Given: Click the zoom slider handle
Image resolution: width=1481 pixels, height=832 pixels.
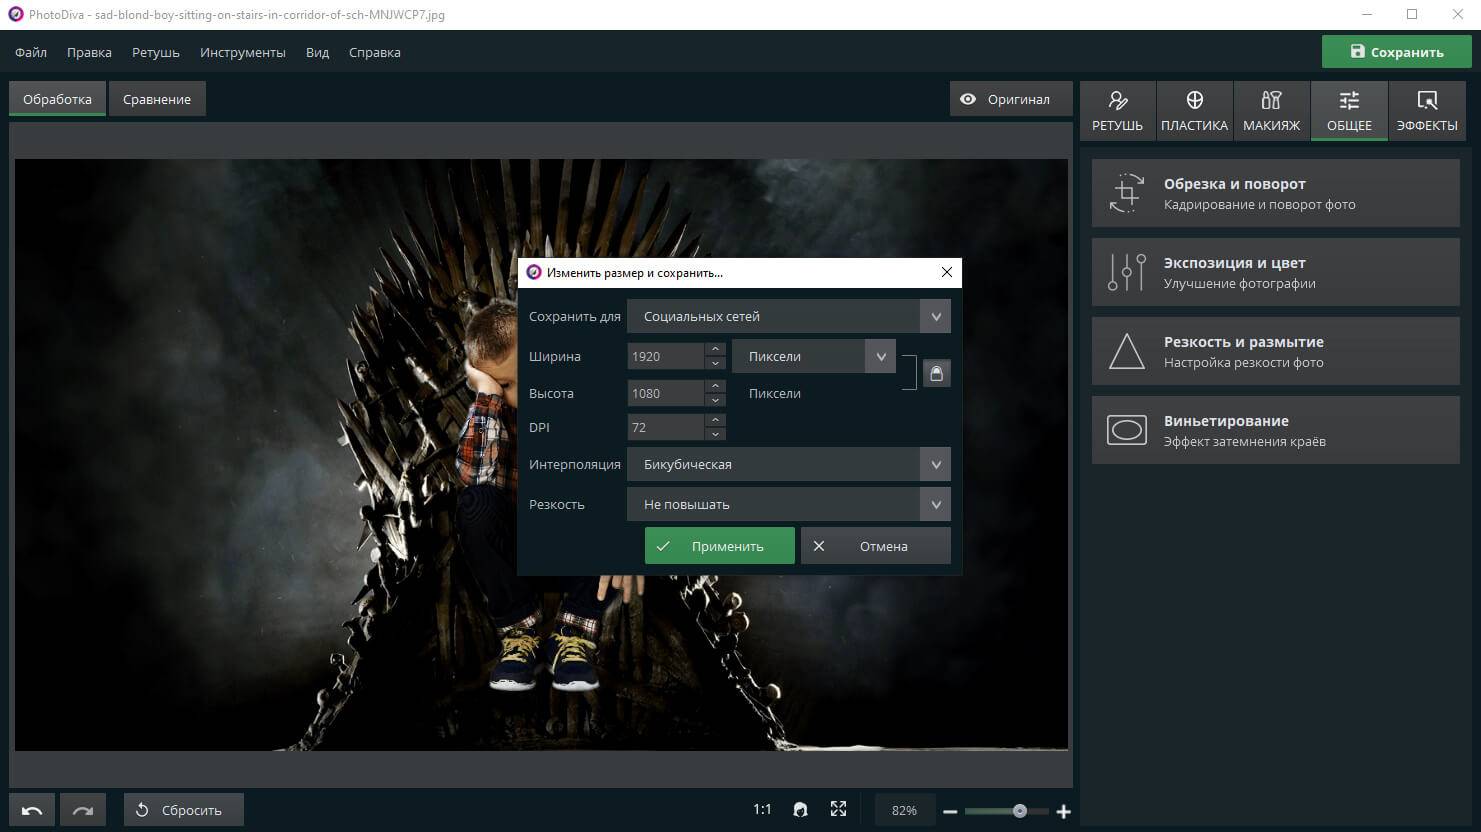Looking at the screenshot, I should pos(1019,811).
